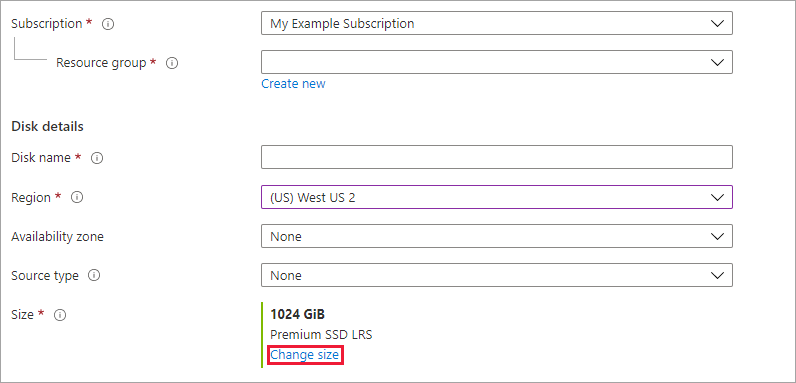796x383 pixels.
Task: Open the Resource group dropdown
Action: 496,62
